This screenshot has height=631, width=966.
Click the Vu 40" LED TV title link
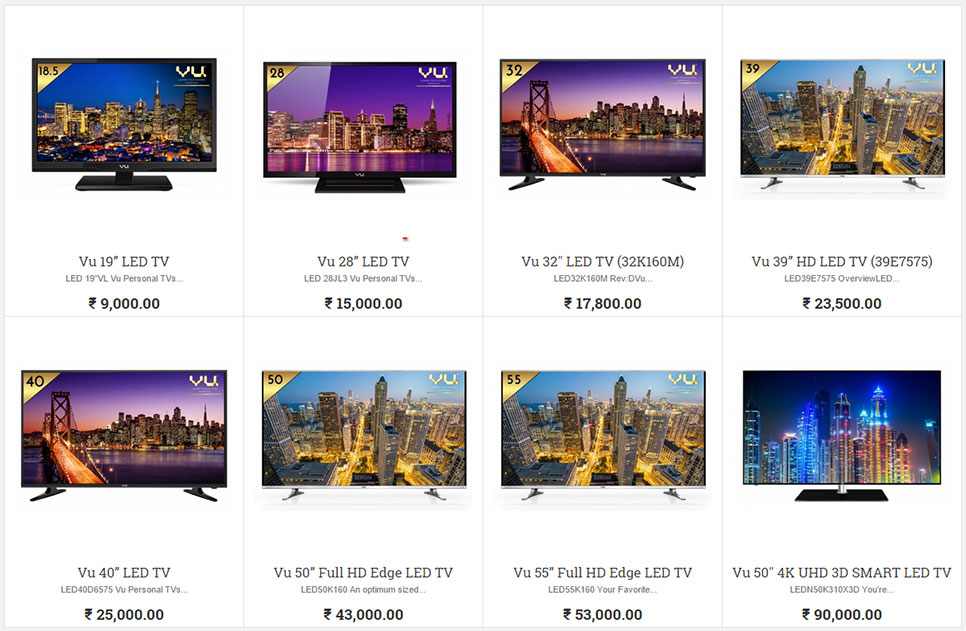(124, 572)
